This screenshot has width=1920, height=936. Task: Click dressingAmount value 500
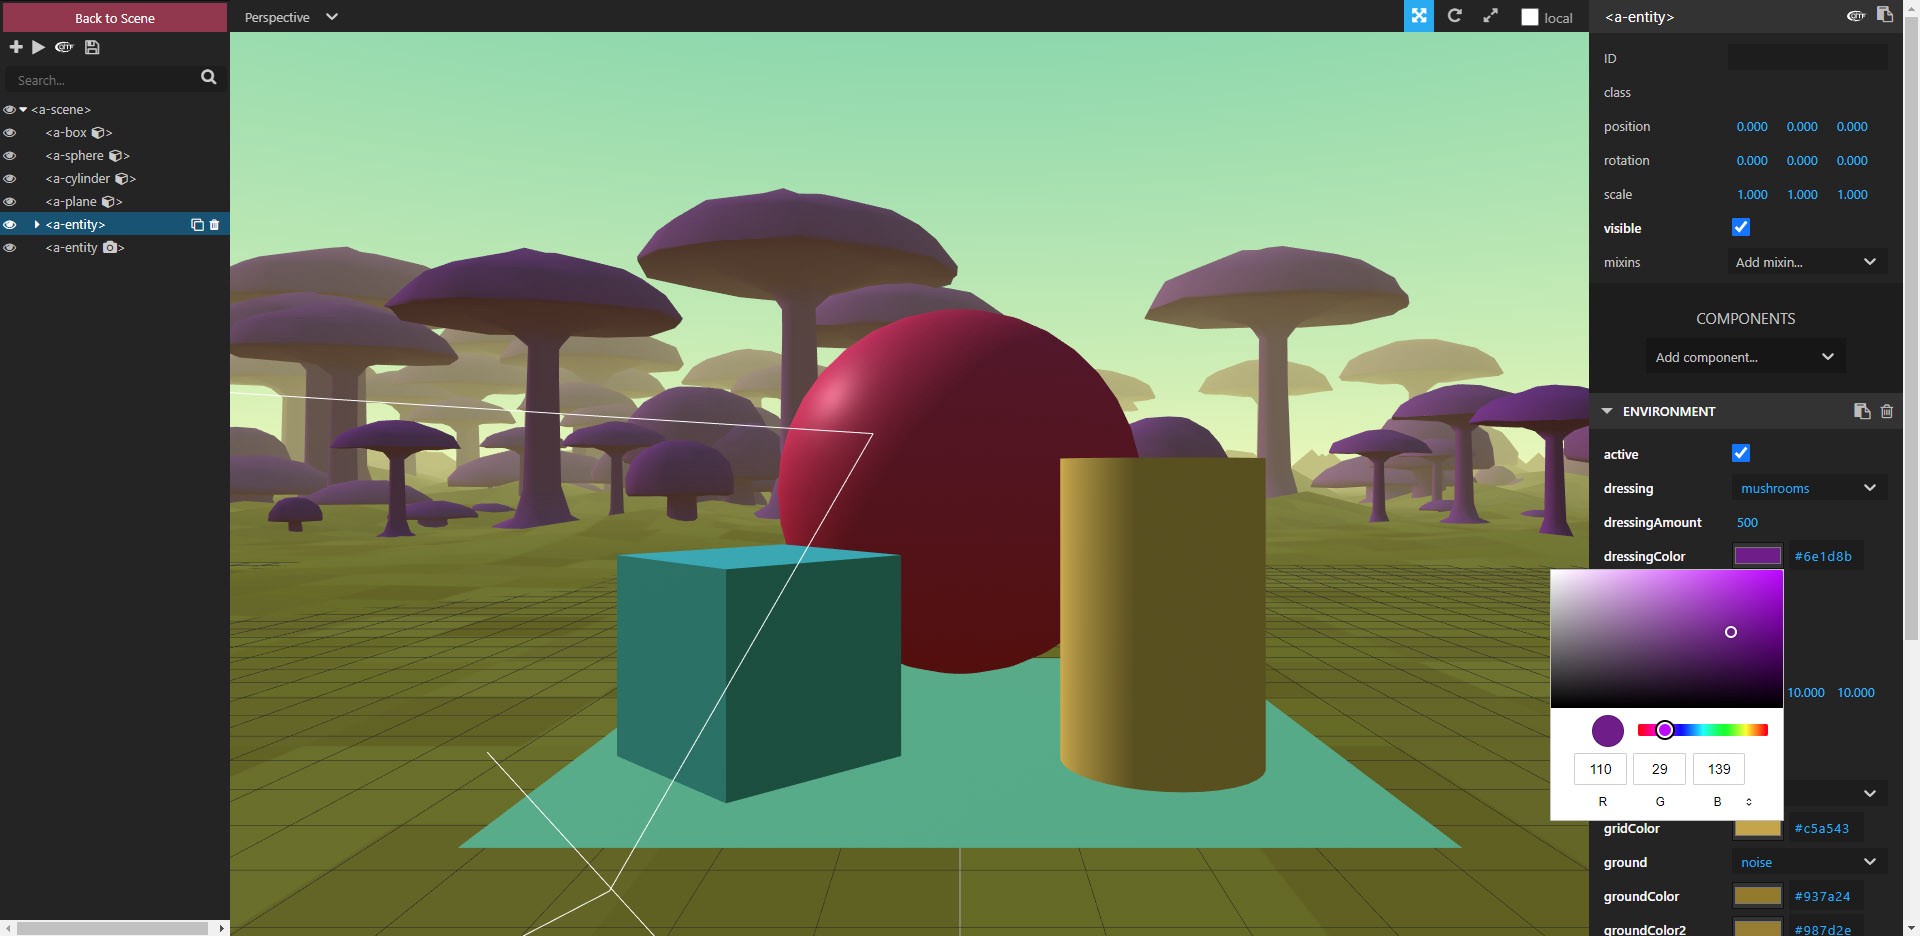[1747, 522]
